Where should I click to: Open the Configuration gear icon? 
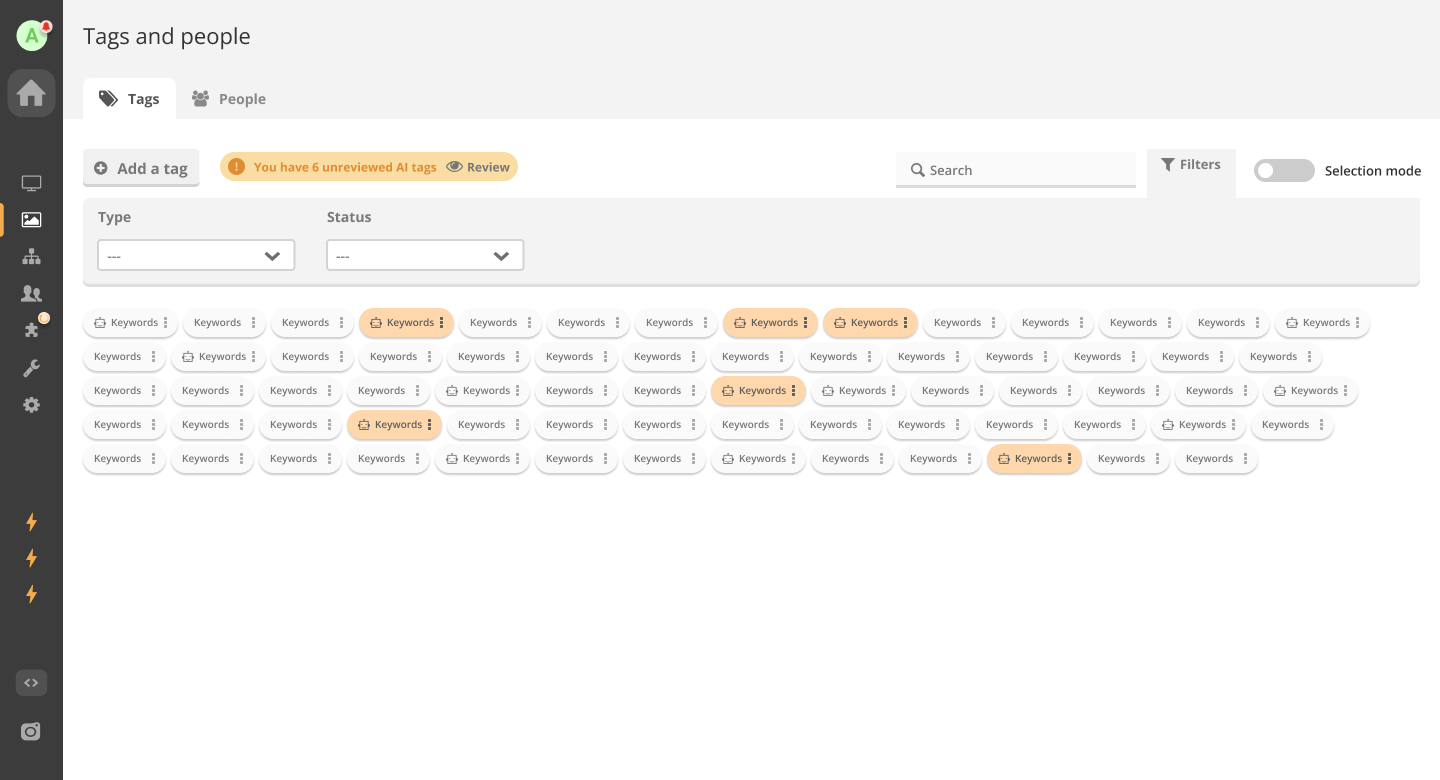31,405
